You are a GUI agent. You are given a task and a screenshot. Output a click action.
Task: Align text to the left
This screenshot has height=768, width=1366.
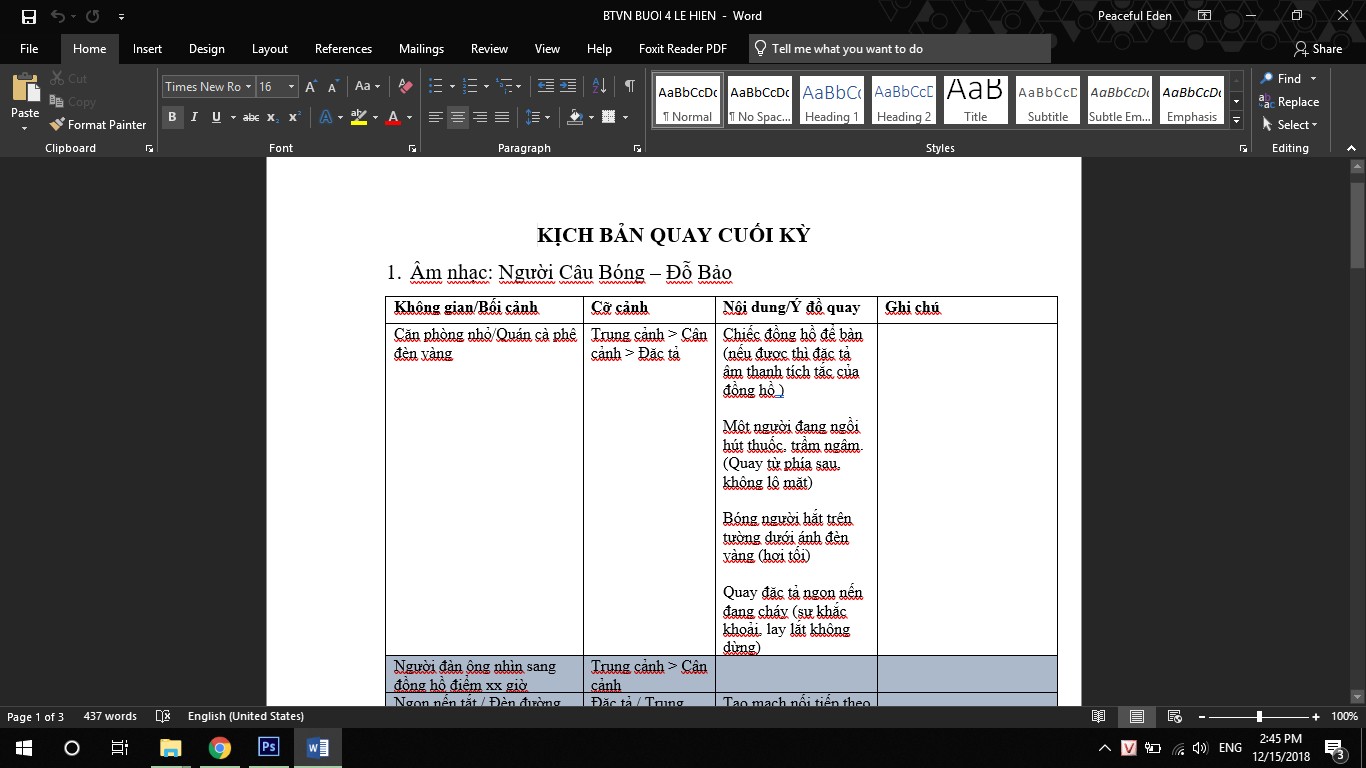click(x=435, y=117)
